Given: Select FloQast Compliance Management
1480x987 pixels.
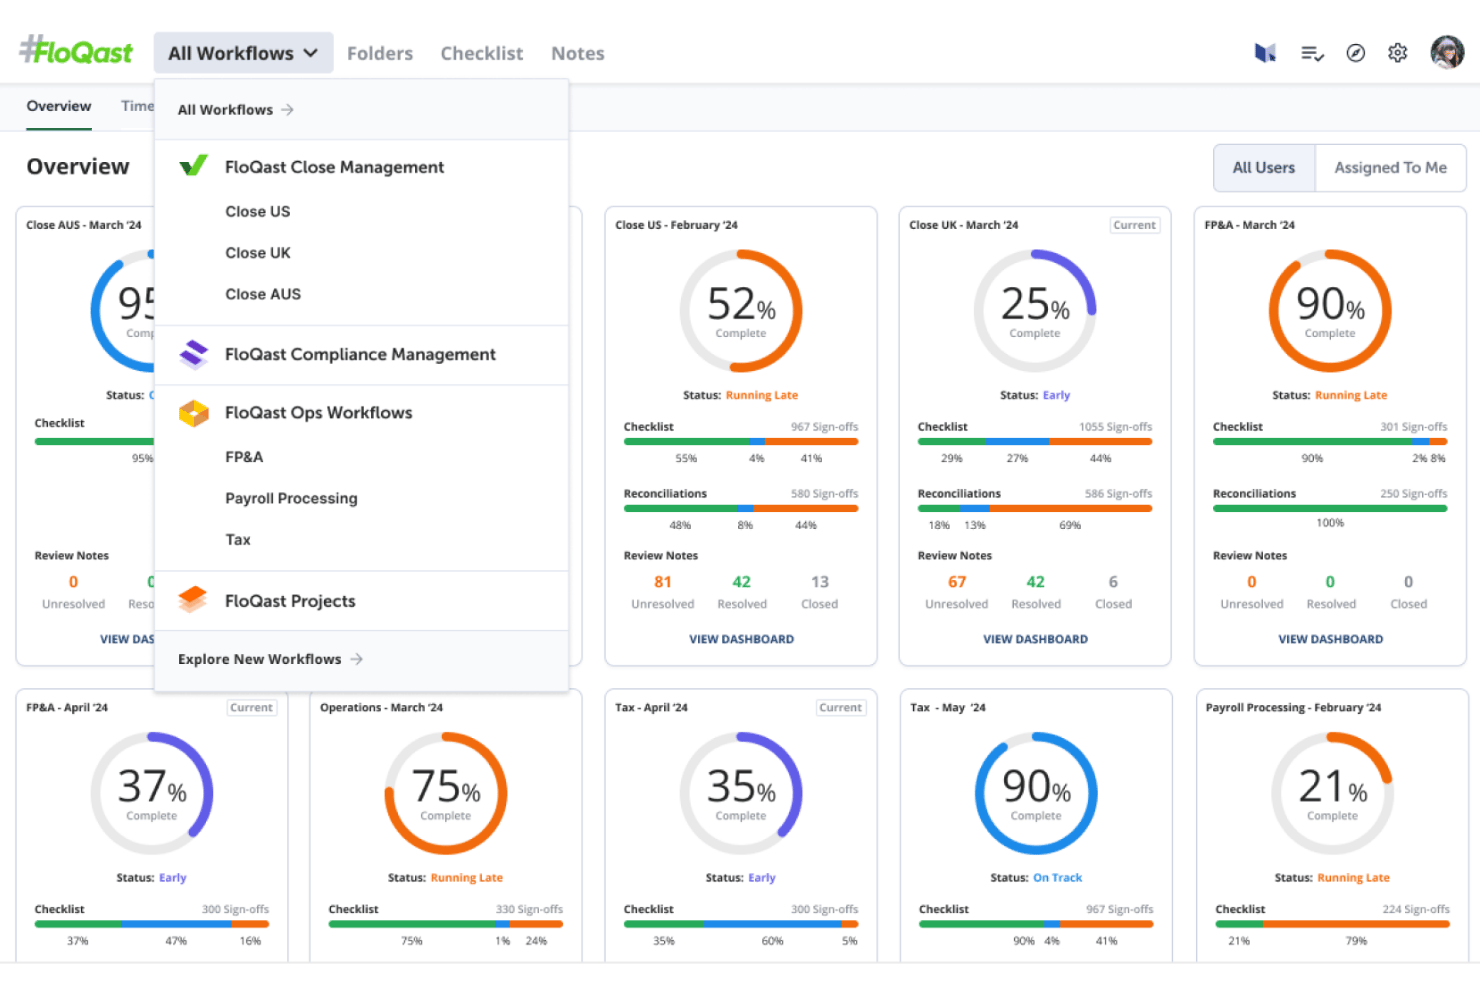Looking at the screenshot, I should [360, 354].
